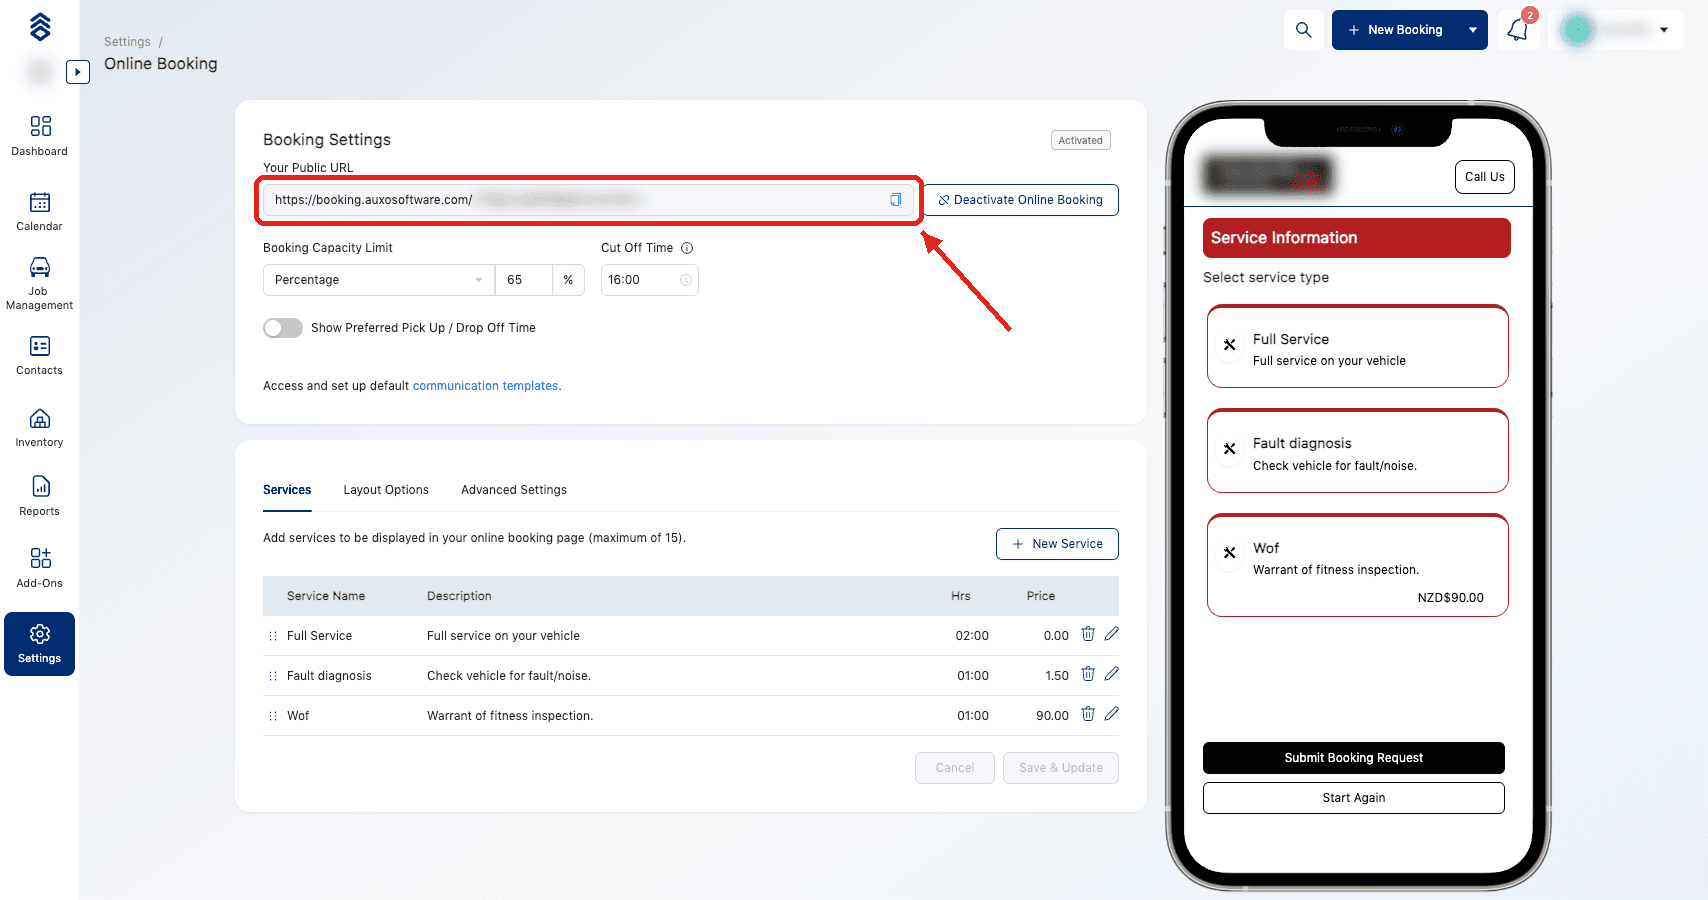Viewport: 1708px width, 900px height.
Task: Add a New Service
Action: (x=1057, y=544)
